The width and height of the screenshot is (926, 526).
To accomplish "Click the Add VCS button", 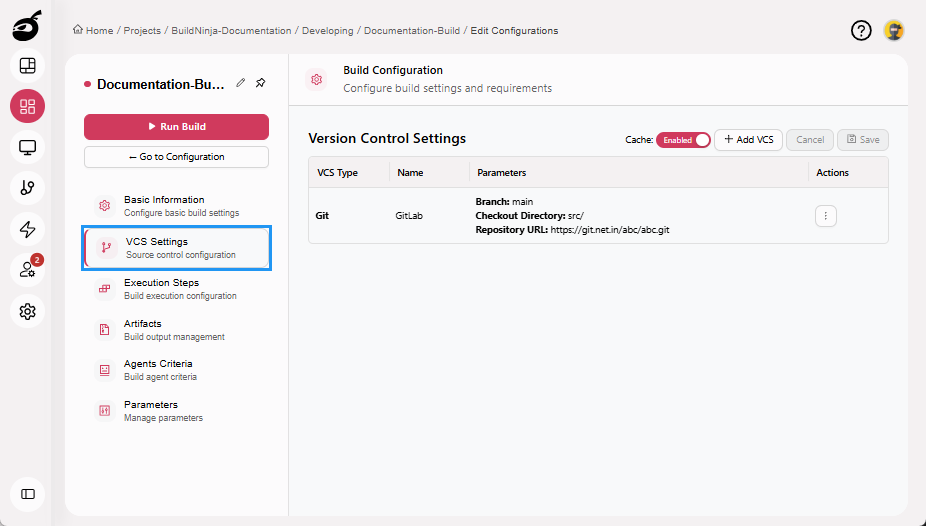I will tap(748, 140).
